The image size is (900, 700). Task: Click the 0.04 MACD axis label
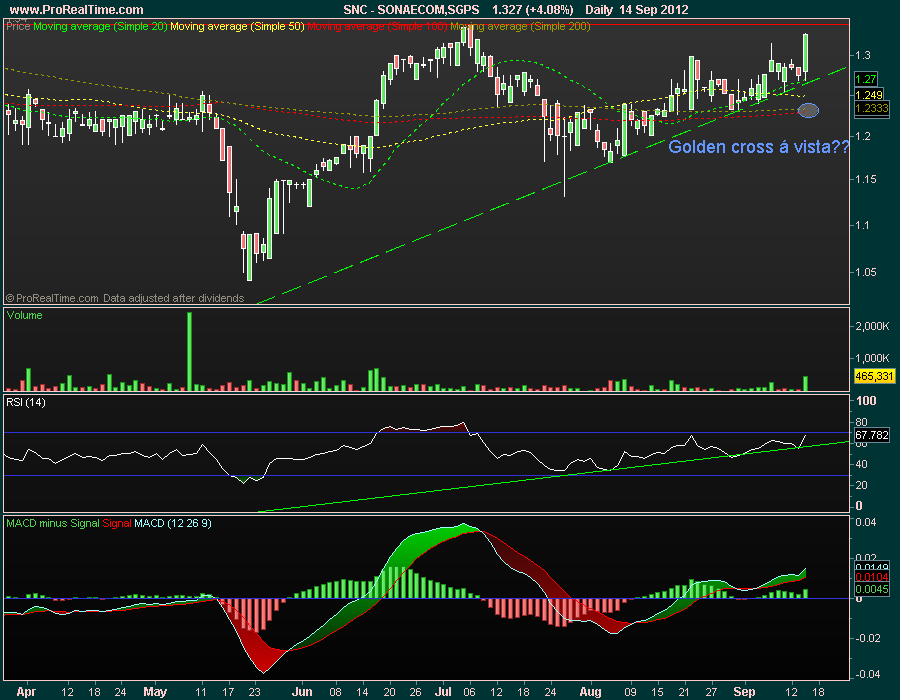pyautogui.click(x=866, y=522)
